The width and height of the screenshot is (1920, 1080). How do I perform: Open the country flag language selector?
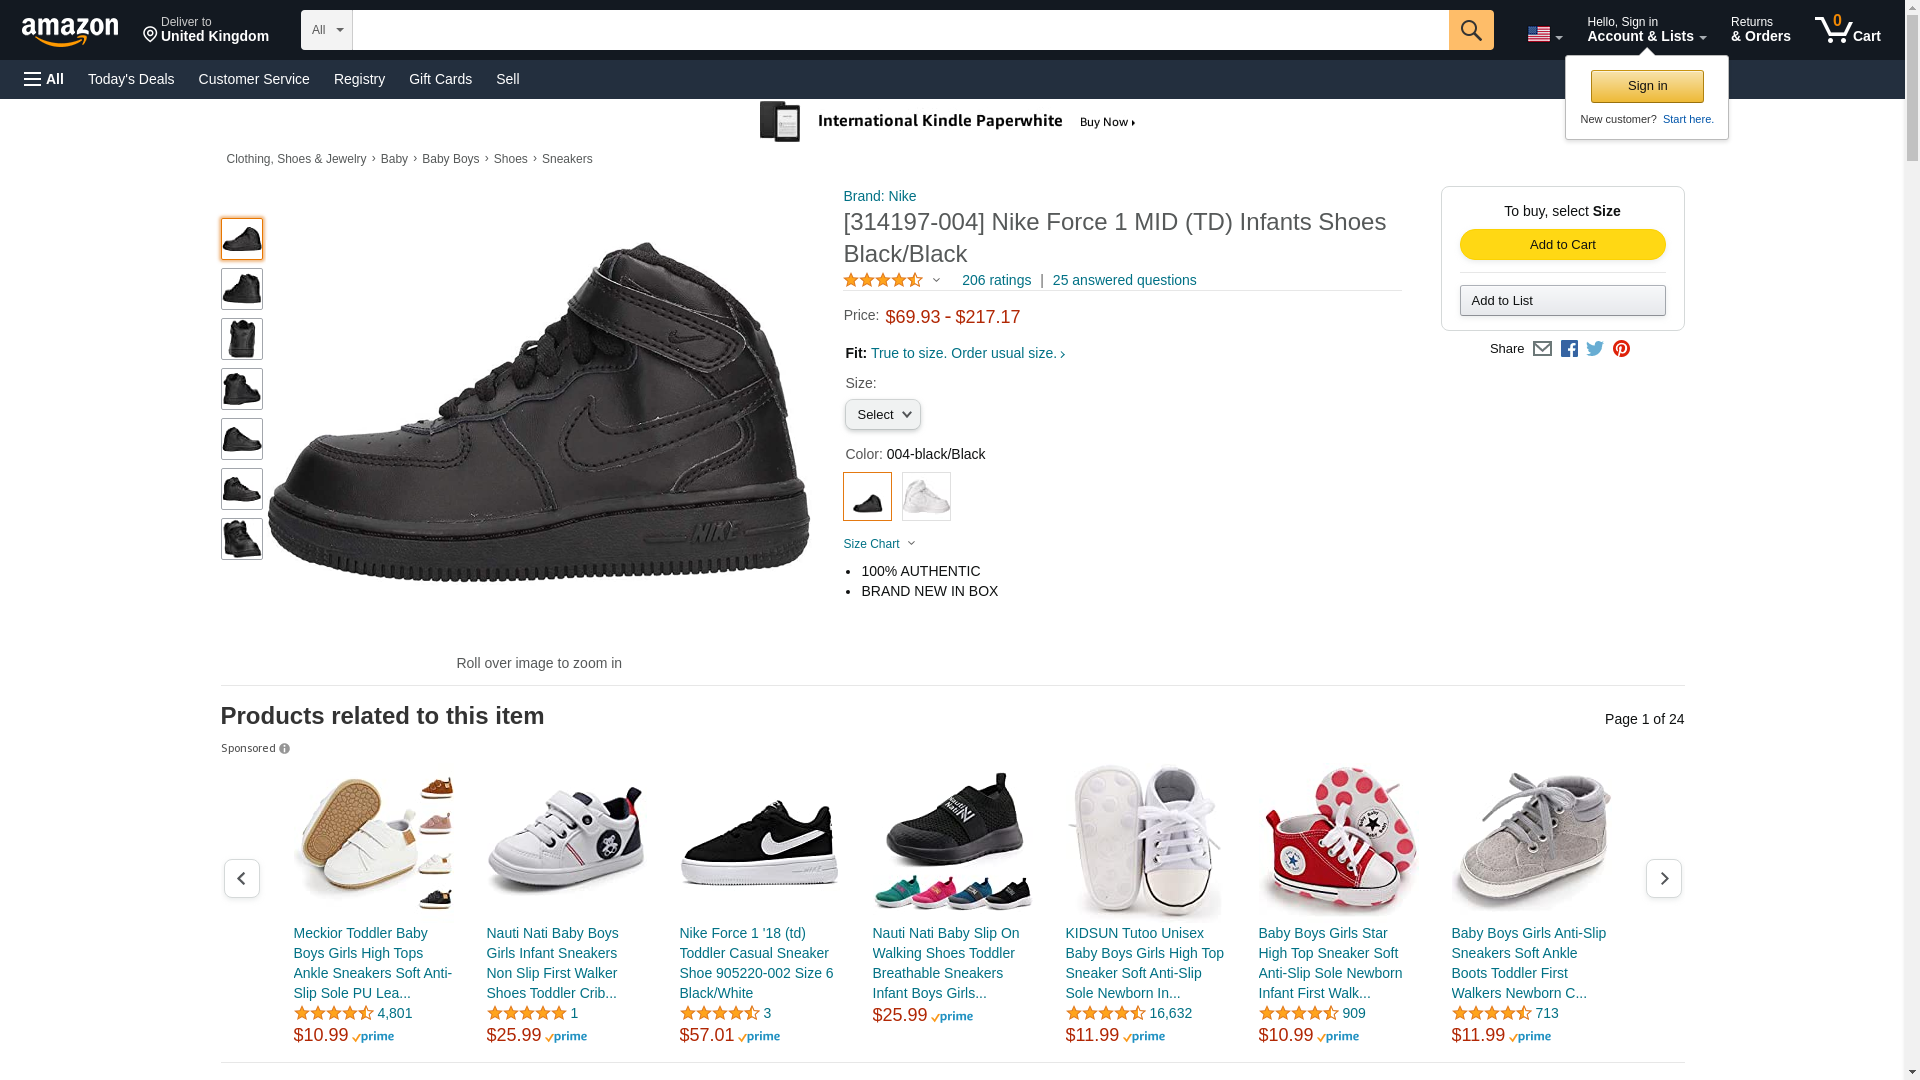point(1544,35)
